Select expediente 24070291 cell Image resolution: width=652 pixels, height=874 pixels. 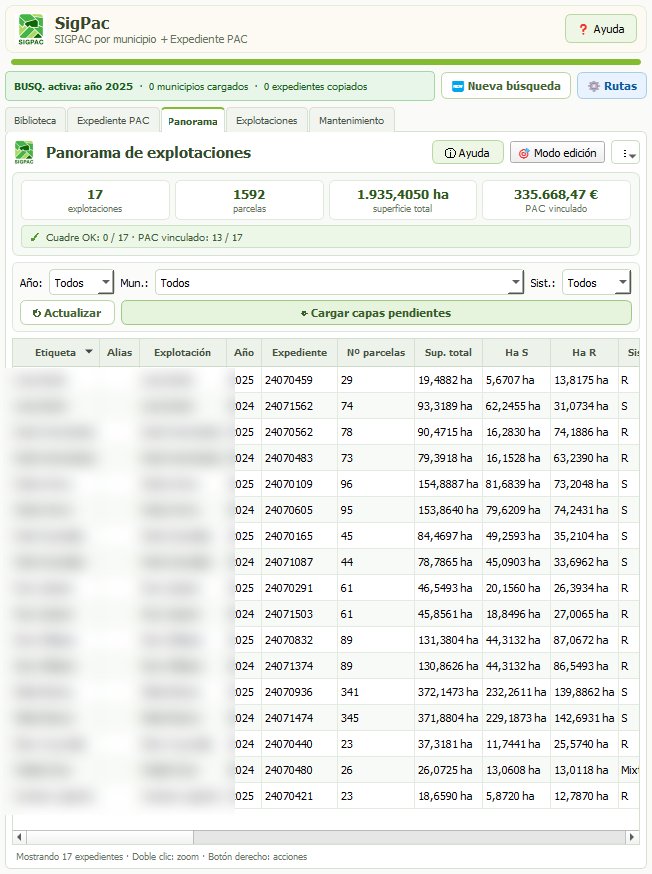click(x=299, y=588)
